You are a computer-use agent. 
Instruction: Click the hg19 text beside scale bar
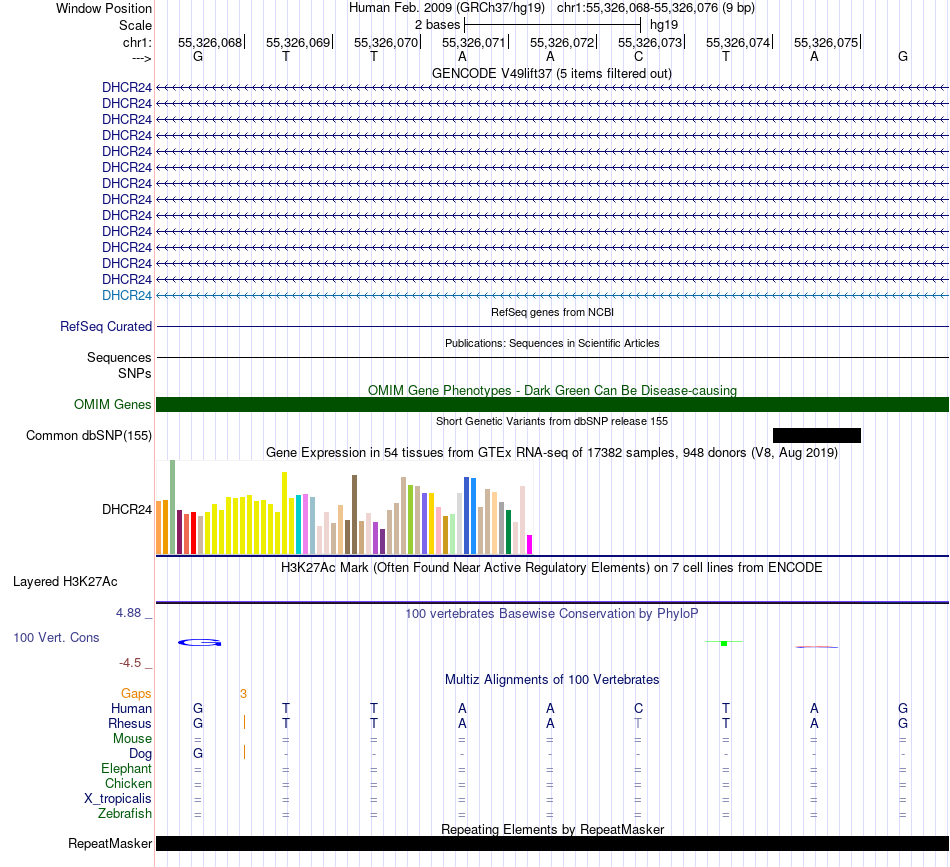coord(664,25)
